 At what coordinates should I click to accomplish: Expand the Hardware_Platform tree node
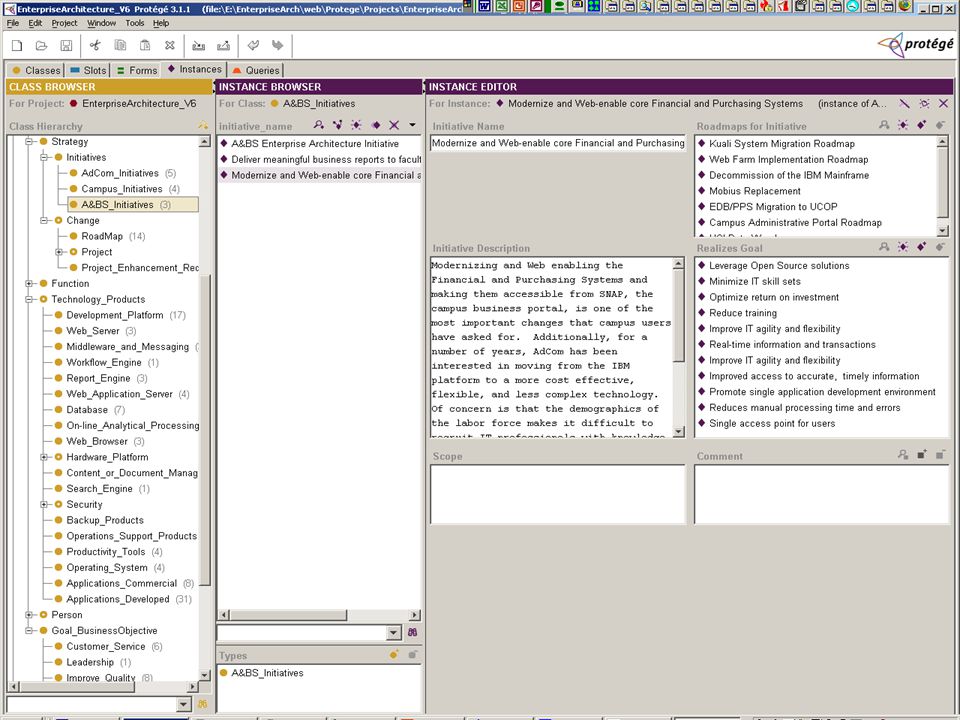(x=44, y=457)
